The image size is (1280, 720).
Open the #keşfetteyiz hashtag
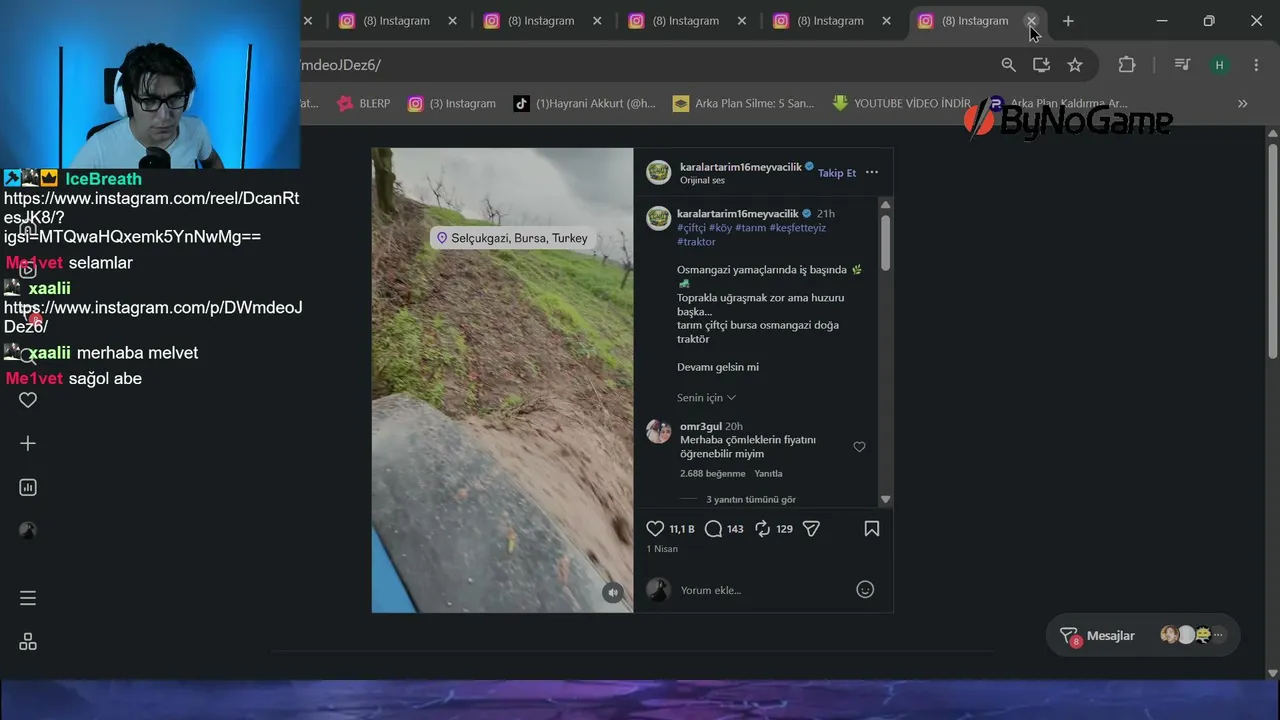pos(797,228)
